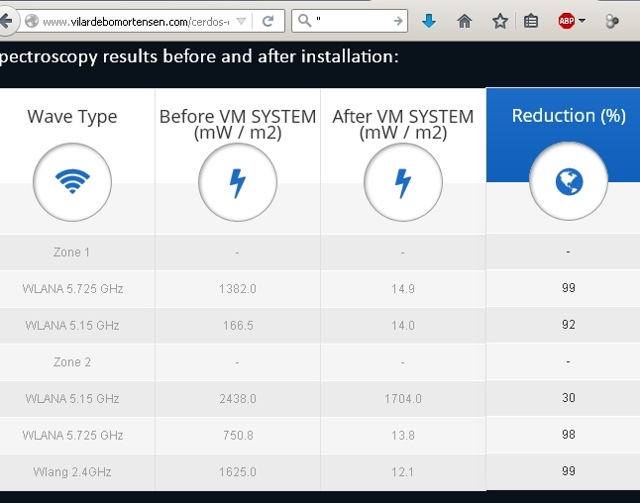Focus the browser search box
The height and width of the screenshot is (503, 640).
[349, 21]
